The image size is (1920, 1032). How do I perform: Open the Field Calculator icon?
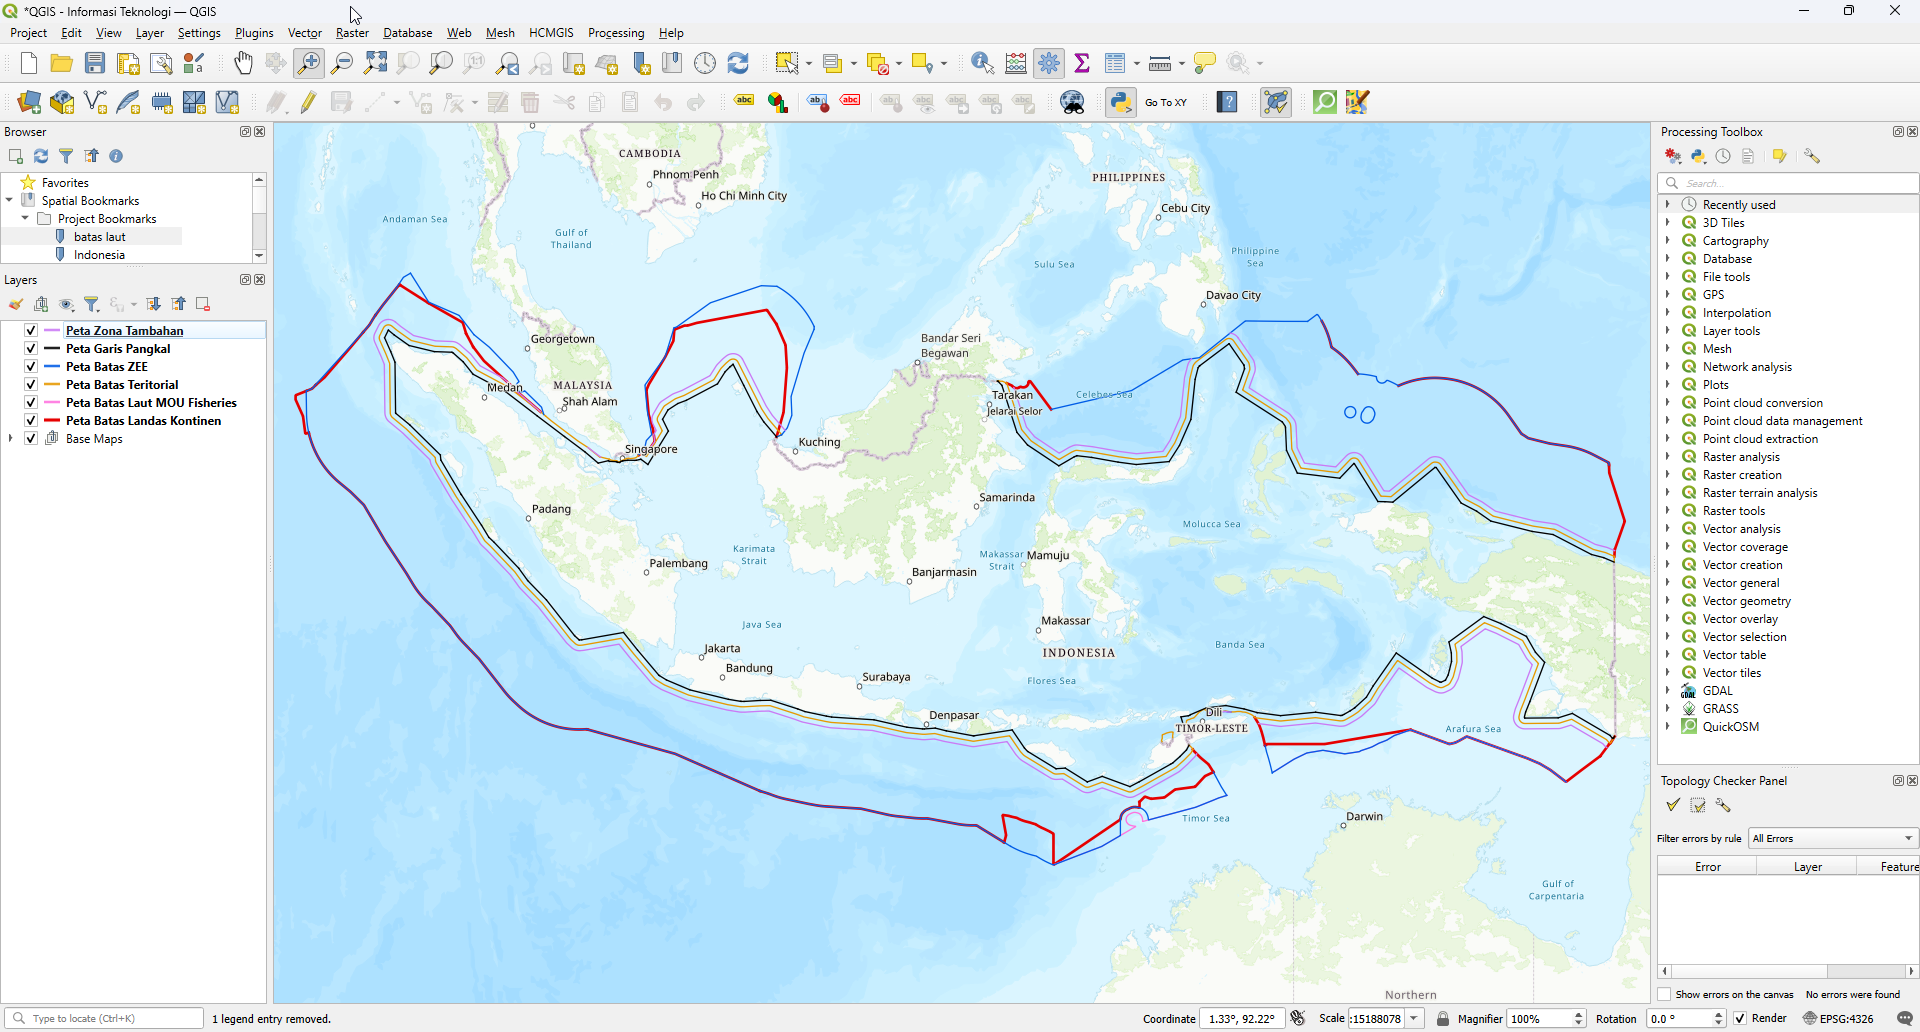click(x=1016, y=63)
